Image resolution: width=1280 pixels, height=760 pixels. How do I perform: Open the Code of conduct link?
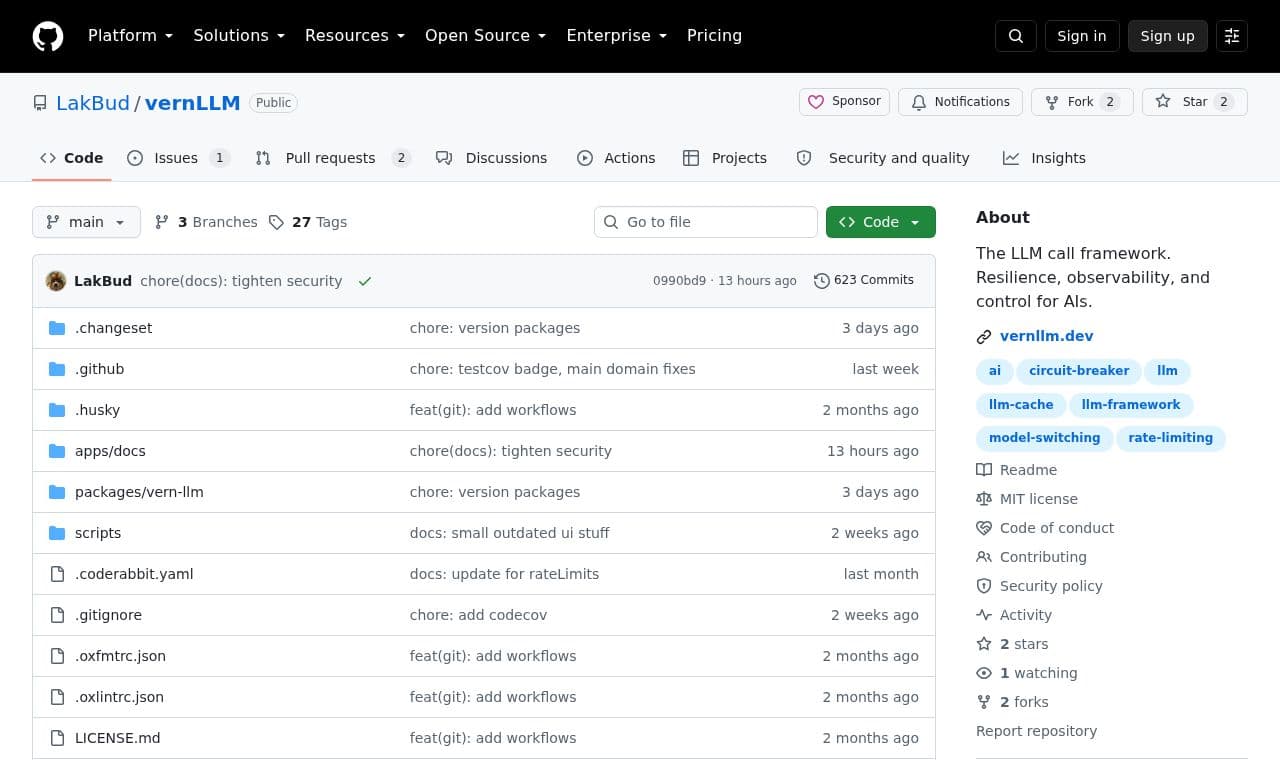pyautogui.click(x=1045, y=528)
